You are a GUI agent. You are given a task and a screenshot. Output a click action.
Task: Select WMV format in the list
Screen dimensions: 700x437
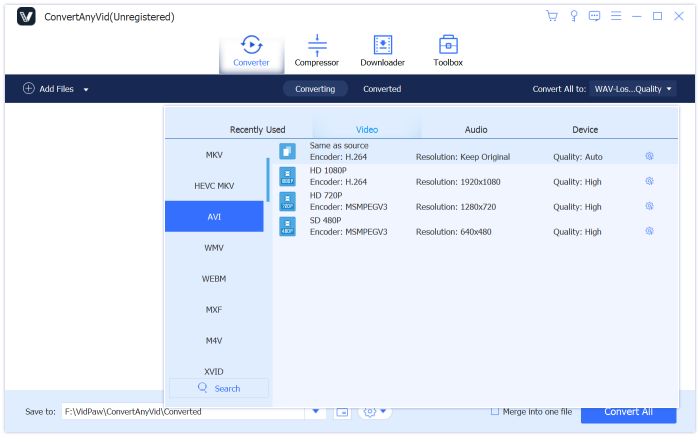[214, 248]
